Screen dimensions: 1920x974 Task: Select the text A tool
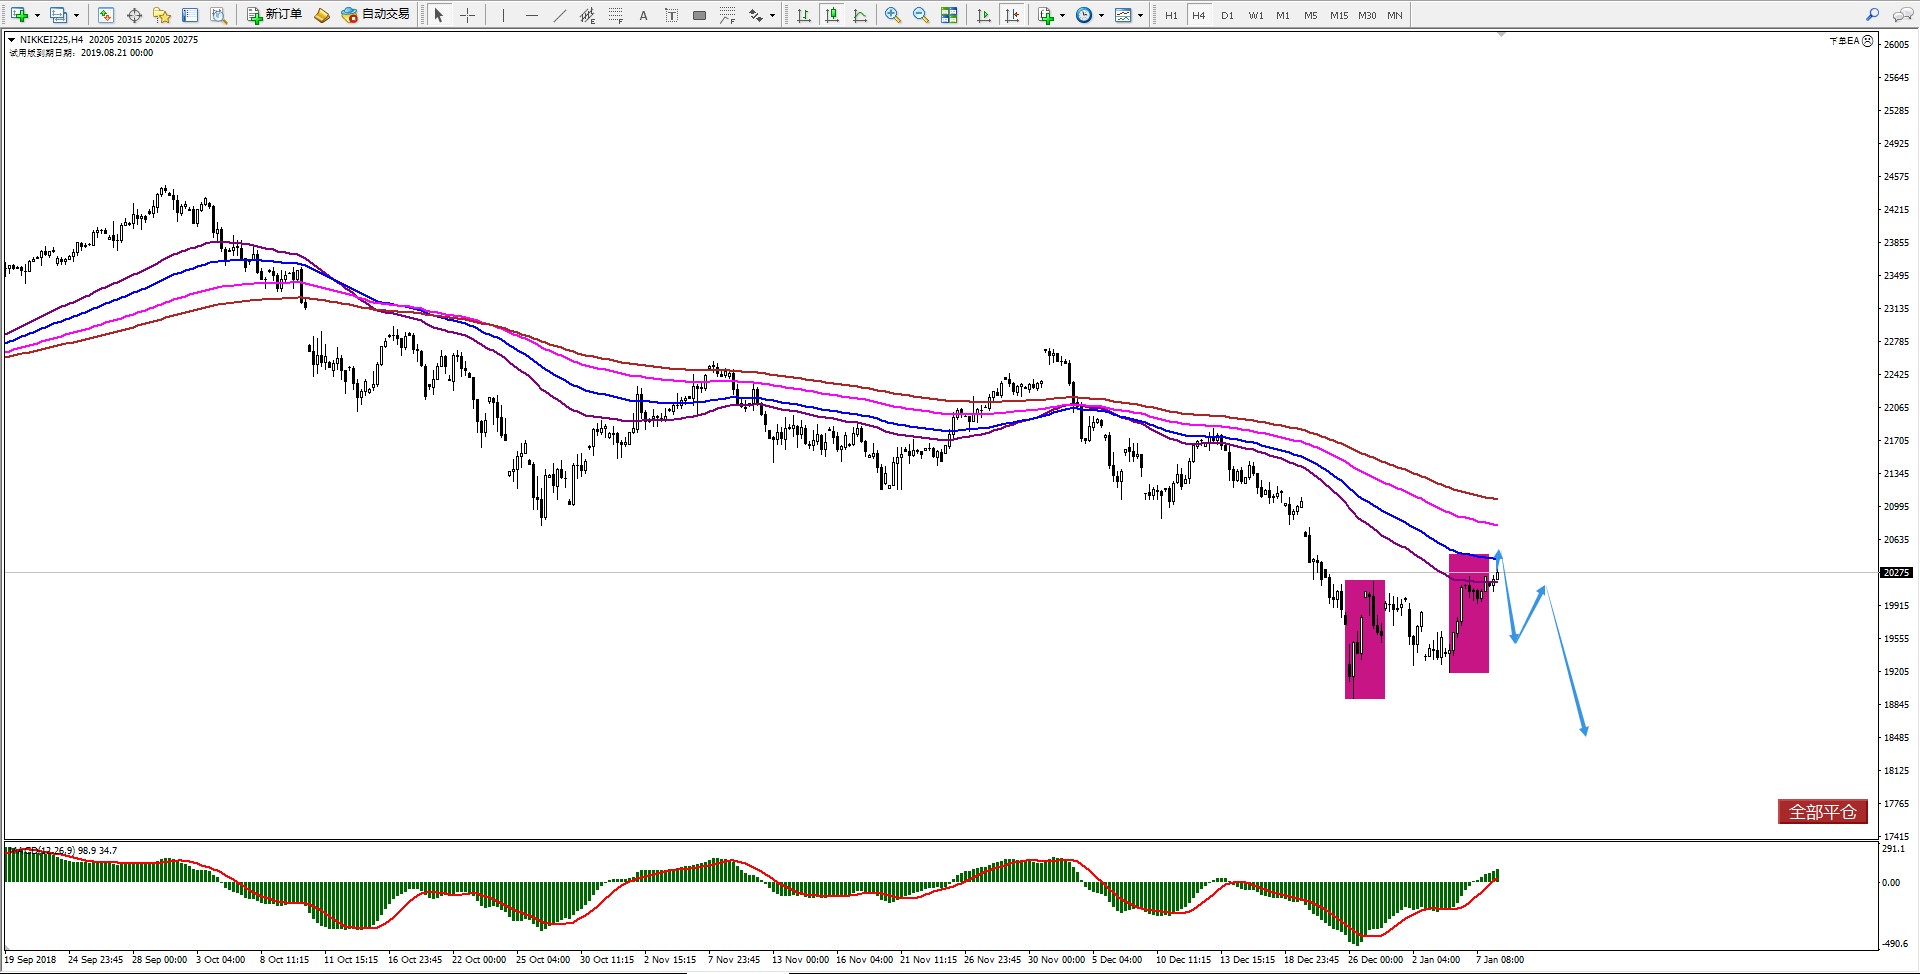(x=643, y=15)
